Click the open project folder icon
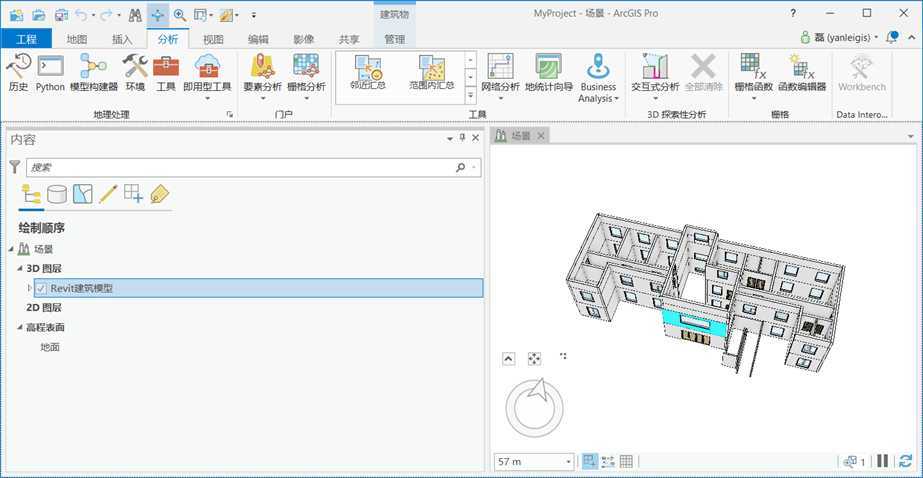Image resolution: width=923 pixels, height=478 pixels. [38, 15]
